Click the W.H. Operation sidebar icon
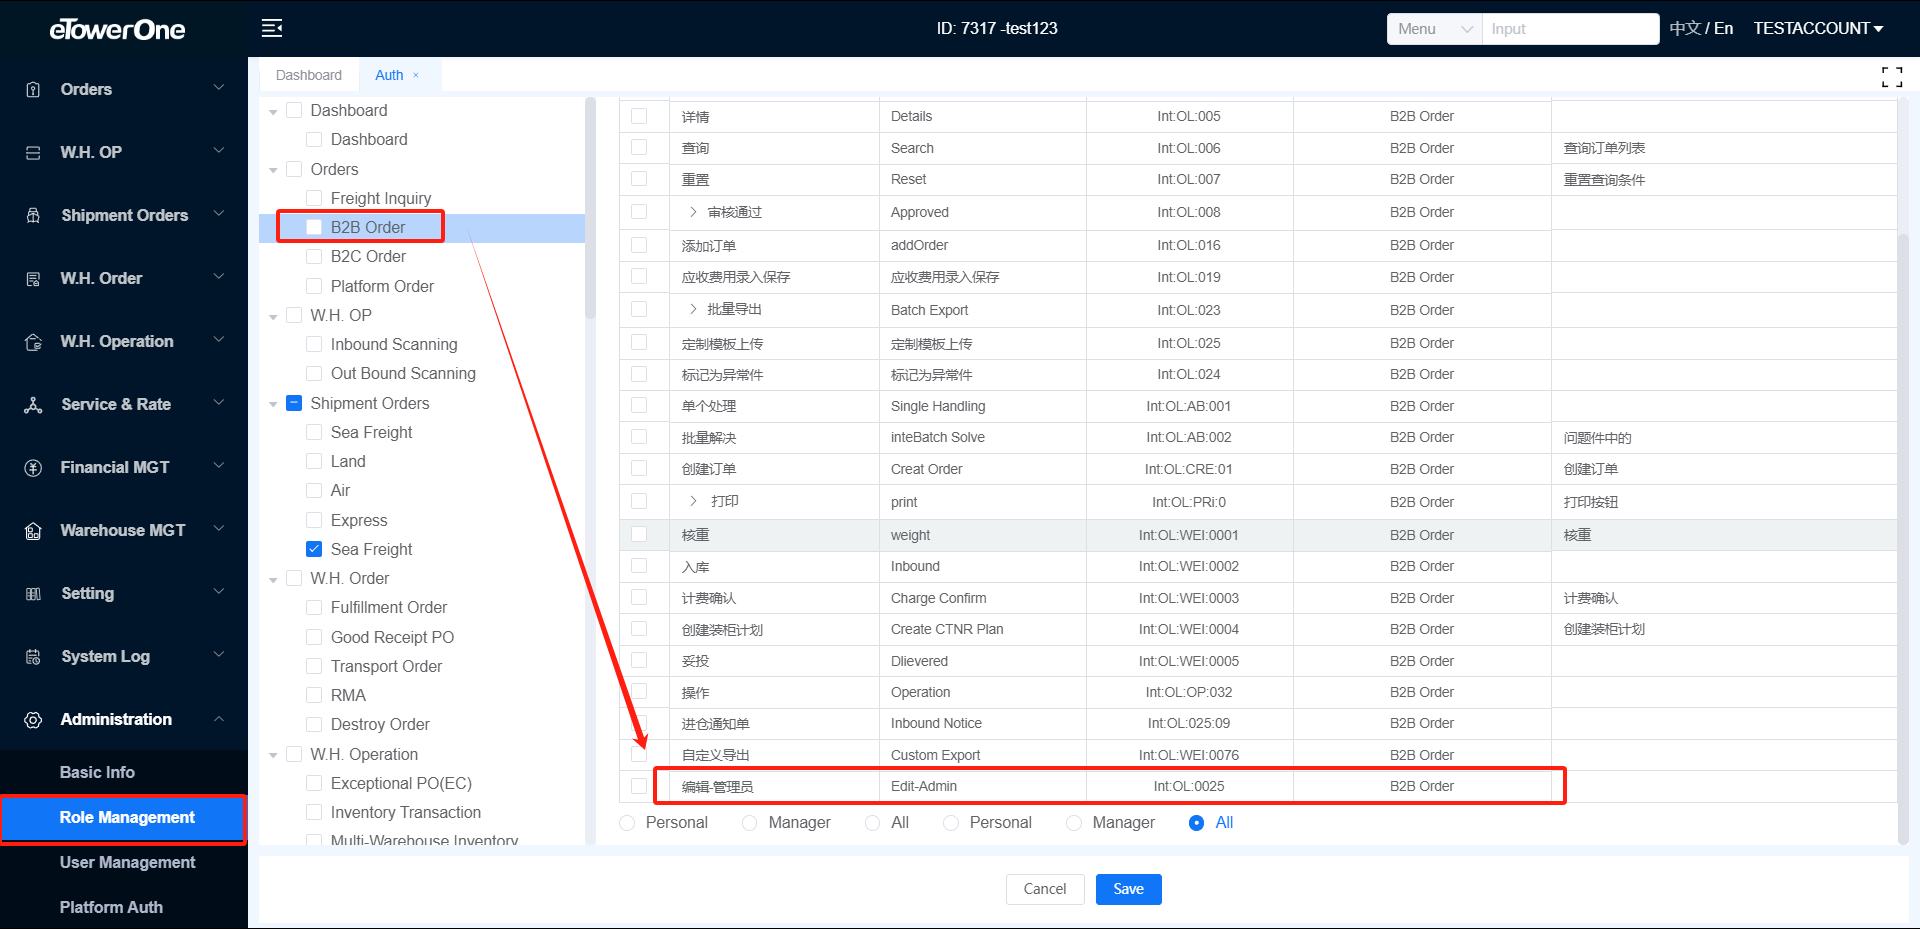1920x929 pixels. click(33, 342)
